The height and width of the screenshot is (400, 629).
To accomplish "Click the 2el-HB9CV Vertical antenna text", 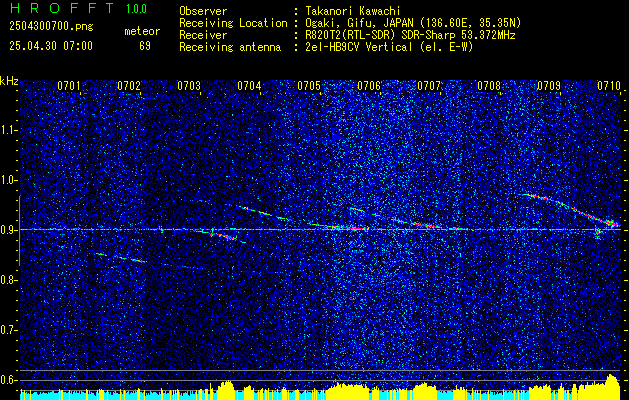I will click(389, 47).
